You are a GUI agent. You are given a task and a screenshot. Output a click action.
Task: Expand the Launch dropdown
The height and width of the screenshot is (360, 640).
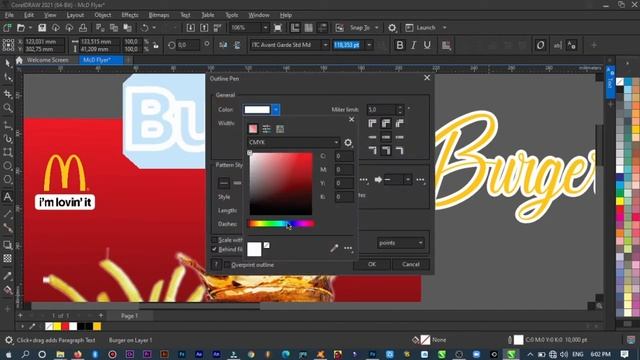444,28
